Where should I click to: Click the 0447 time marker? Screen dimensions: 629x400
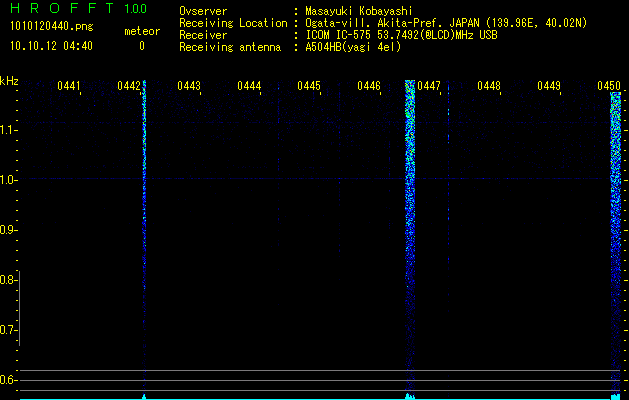click(429, 86)
